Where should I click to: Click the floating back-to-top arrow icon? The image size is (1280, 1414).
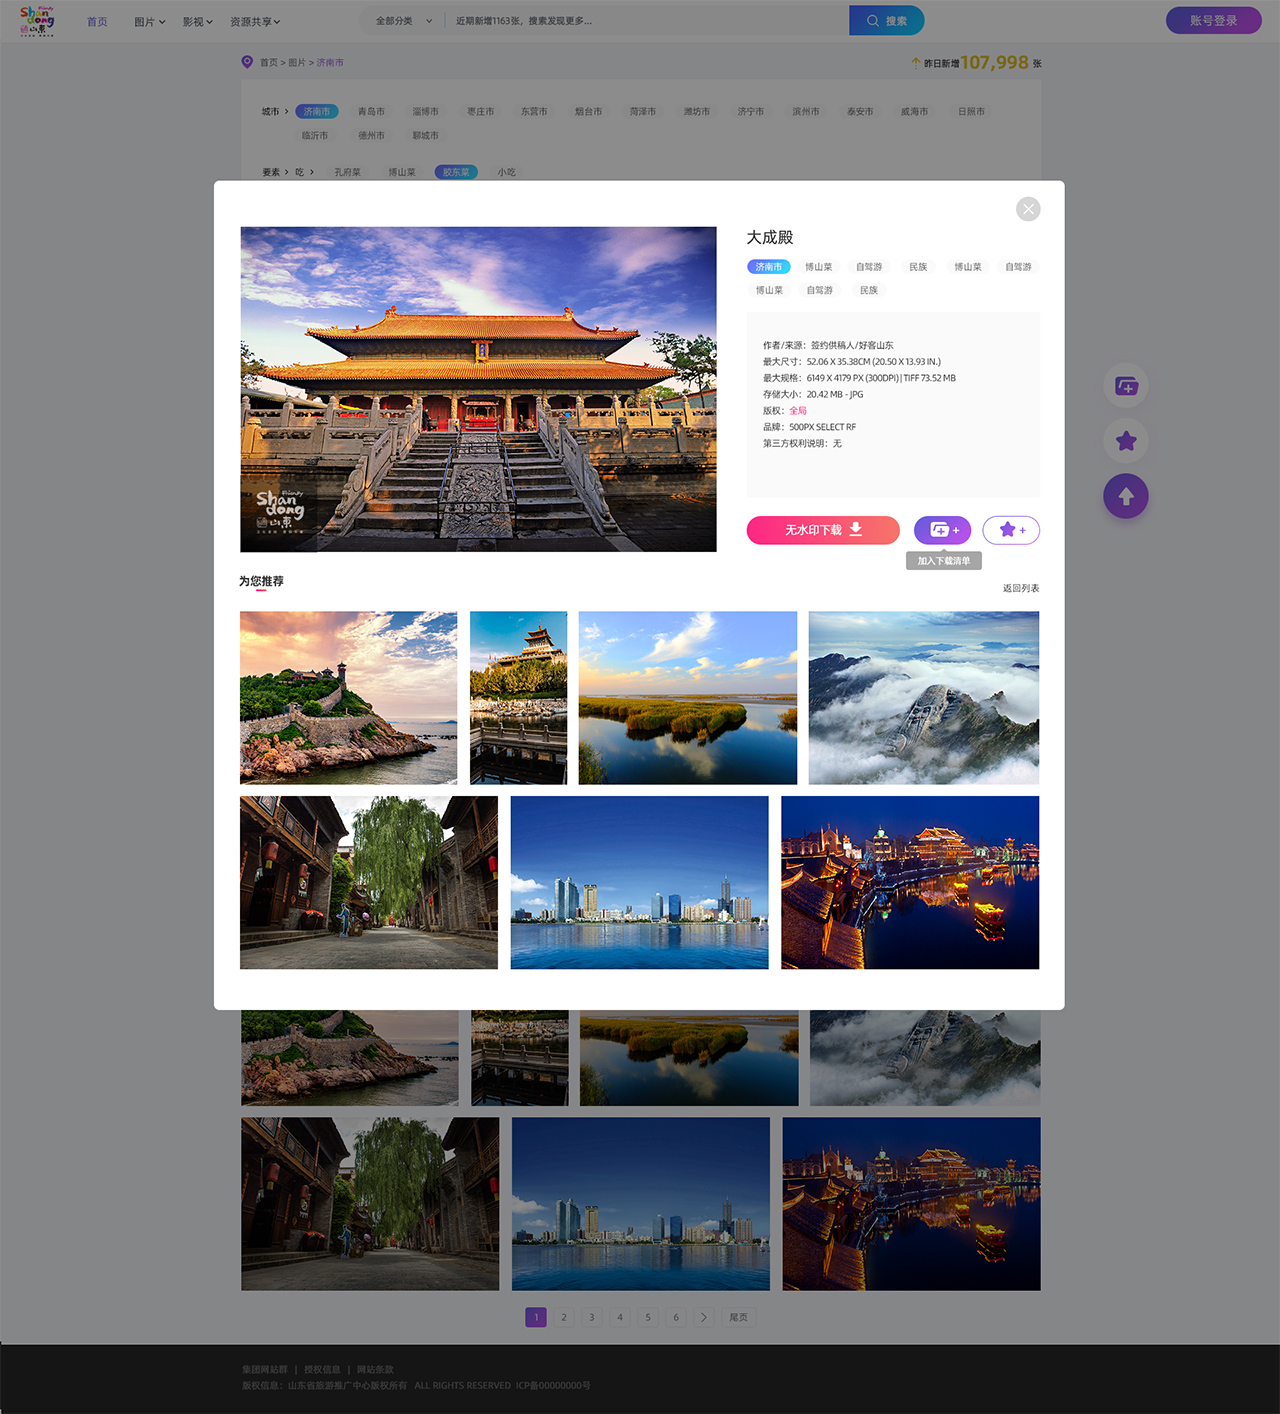1126,496
